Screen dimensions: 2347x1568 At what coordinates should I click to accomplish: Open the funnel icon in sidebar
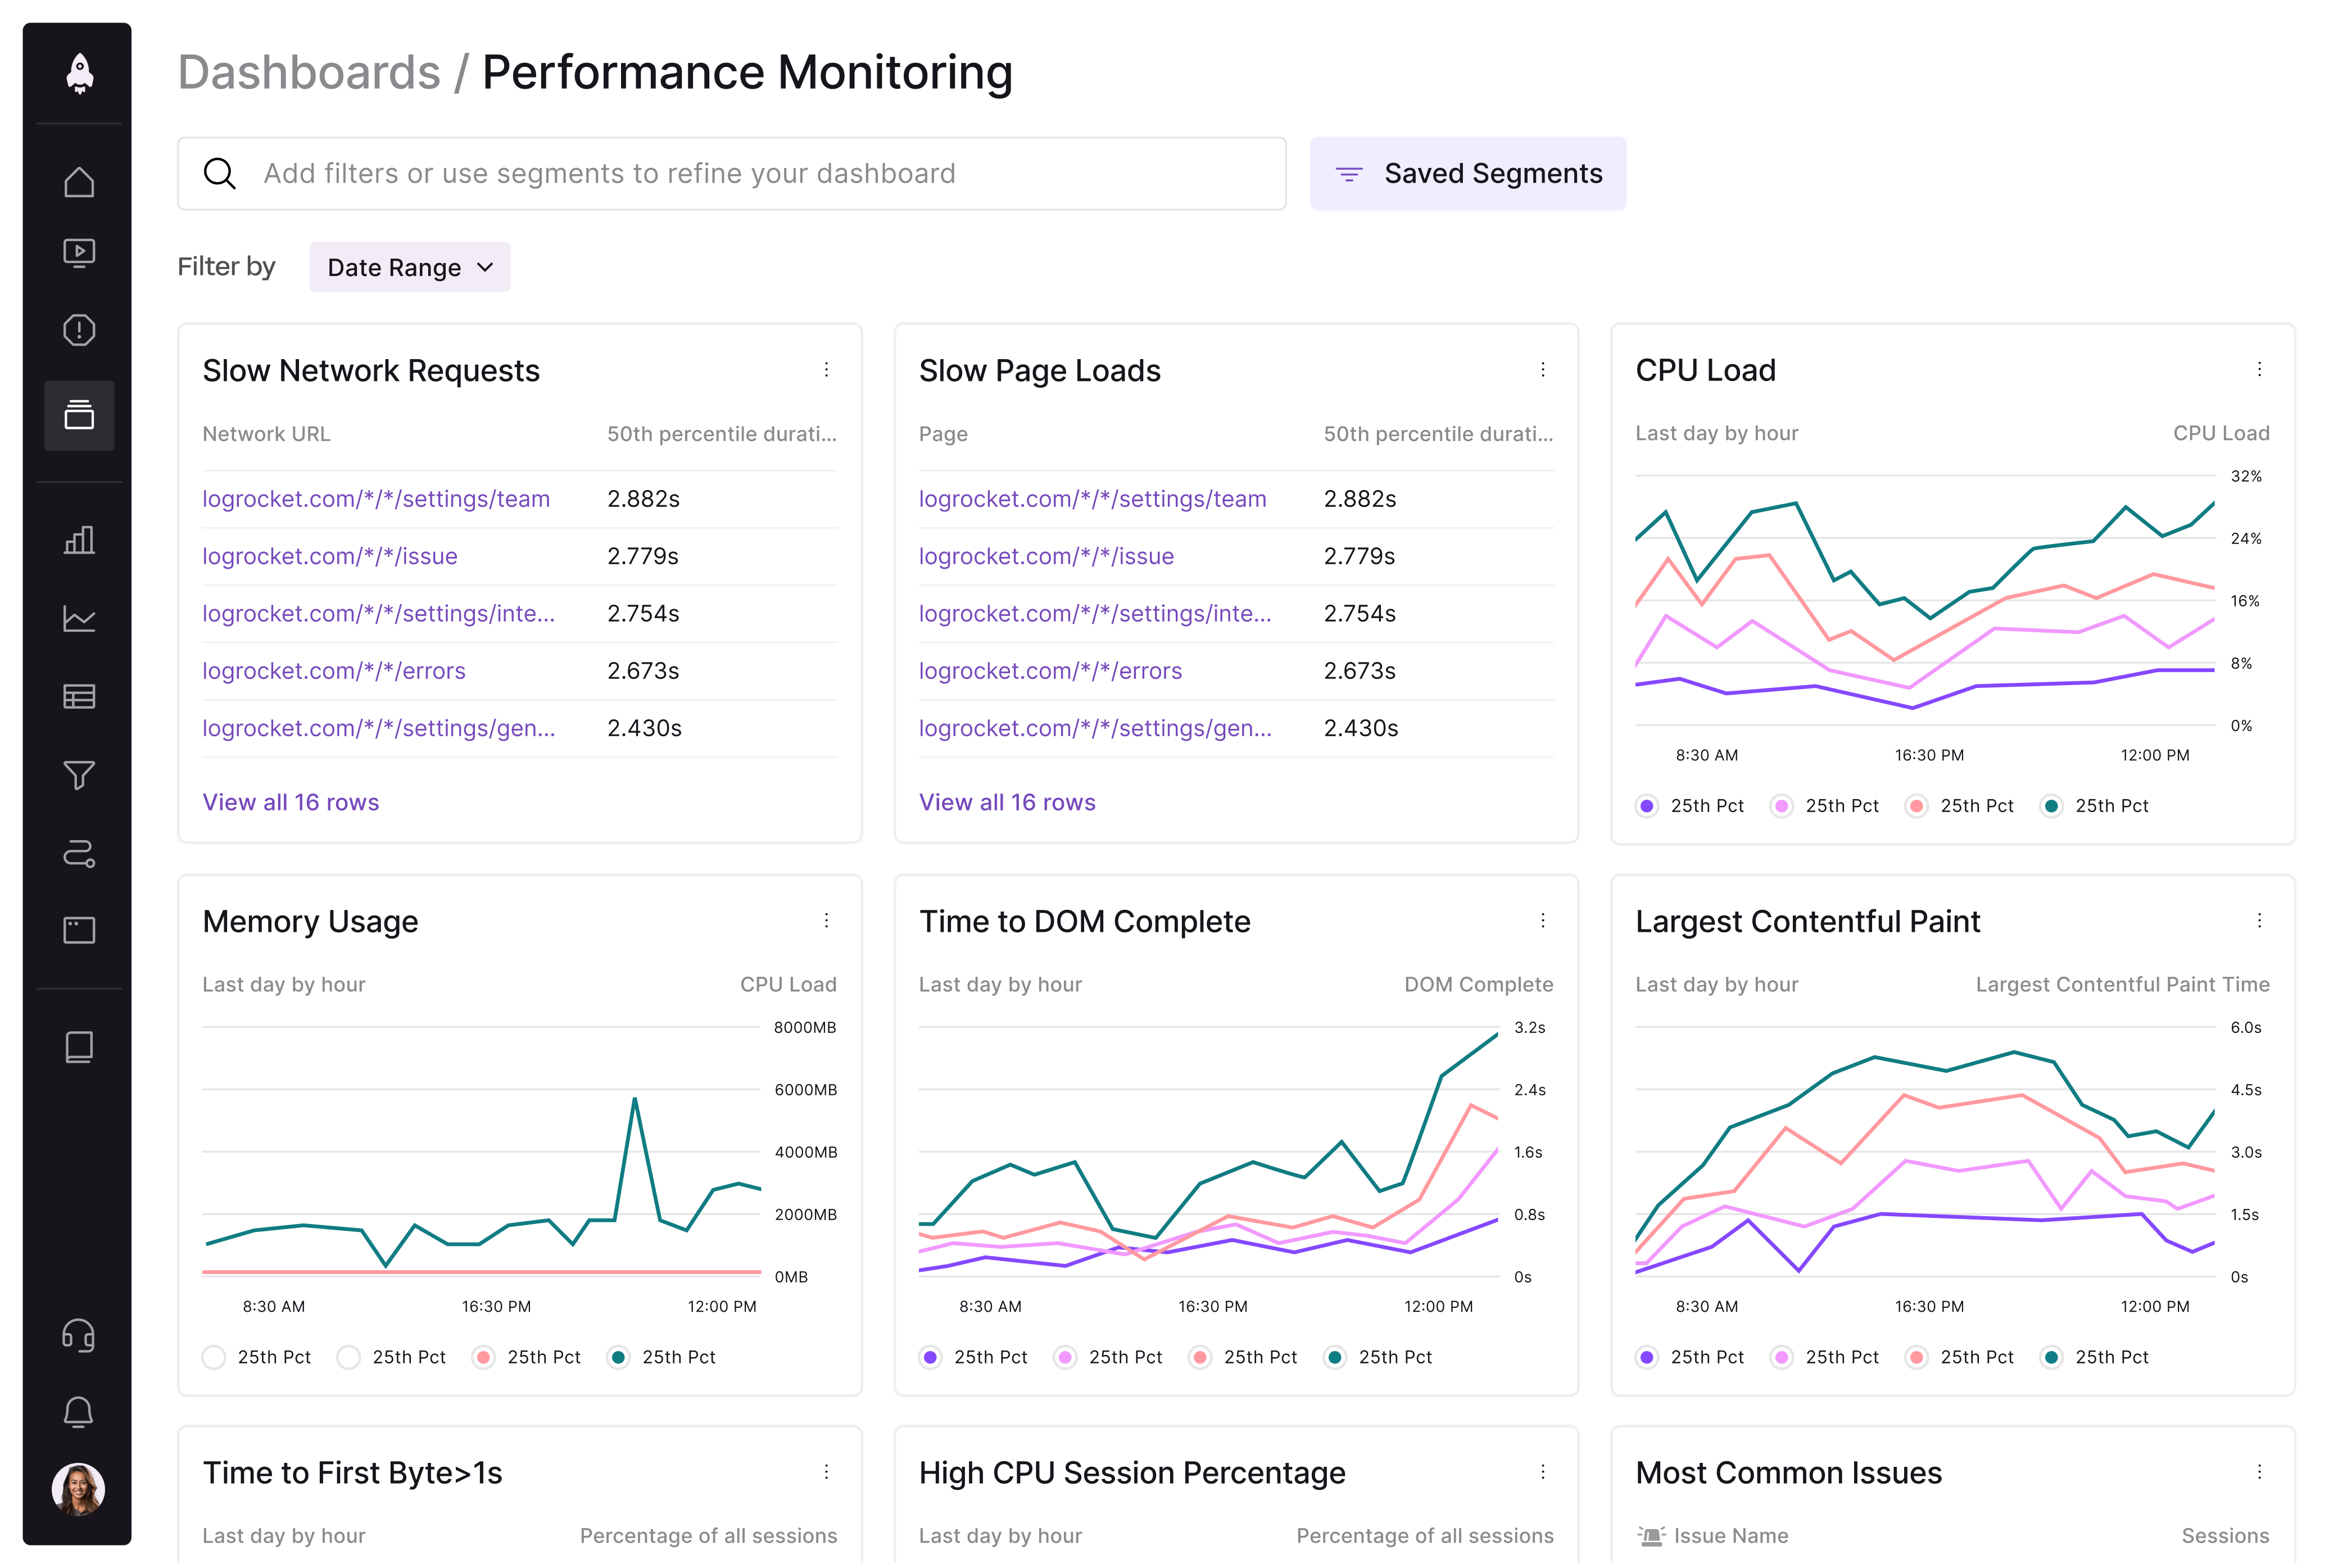79,775
